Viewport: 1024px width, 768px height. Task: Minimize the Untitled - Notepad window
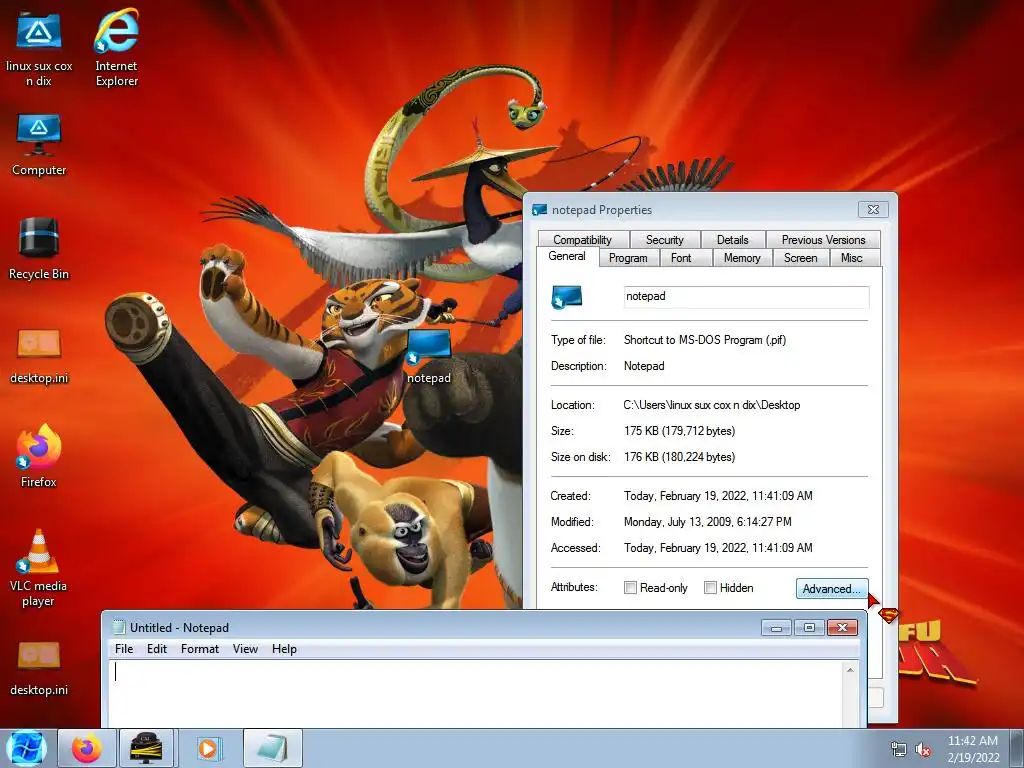[776, 628]
